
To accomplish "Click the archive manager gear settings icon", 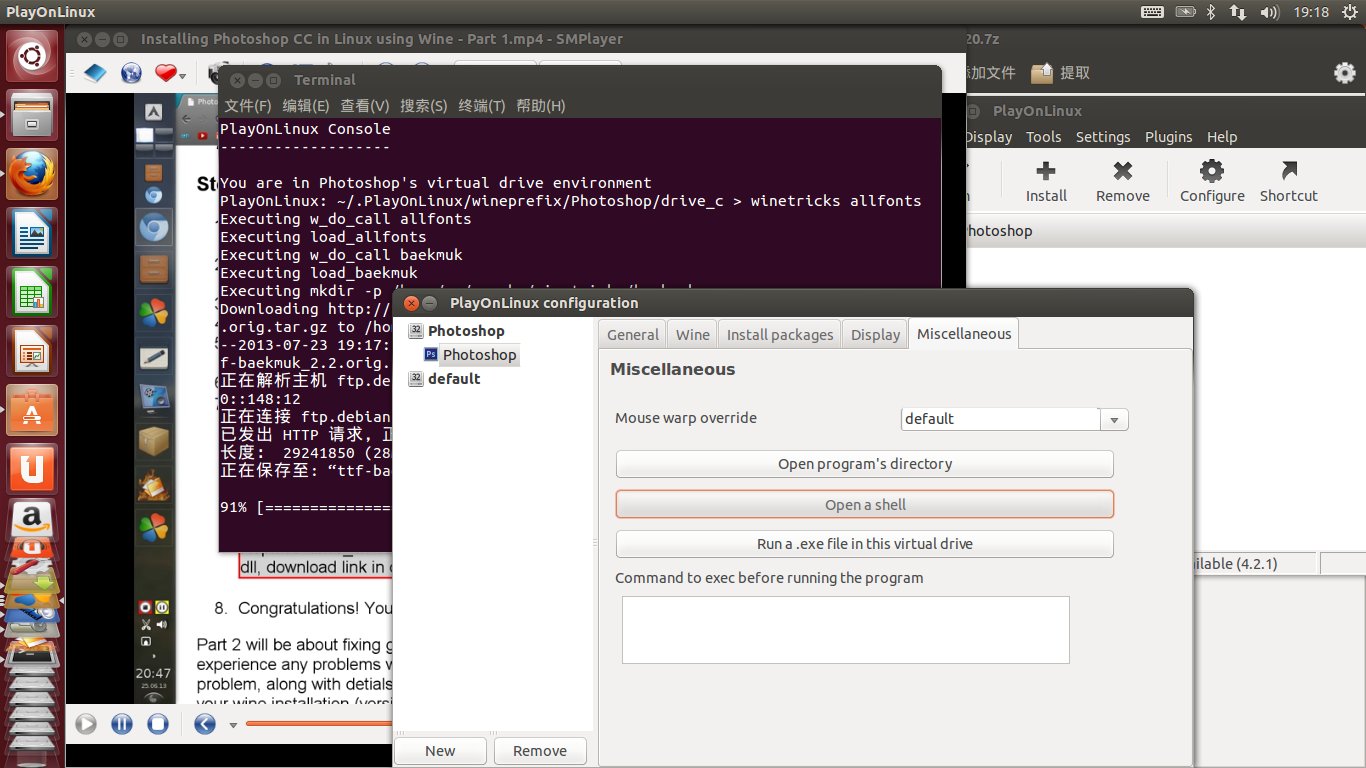I will point(1345,72).
